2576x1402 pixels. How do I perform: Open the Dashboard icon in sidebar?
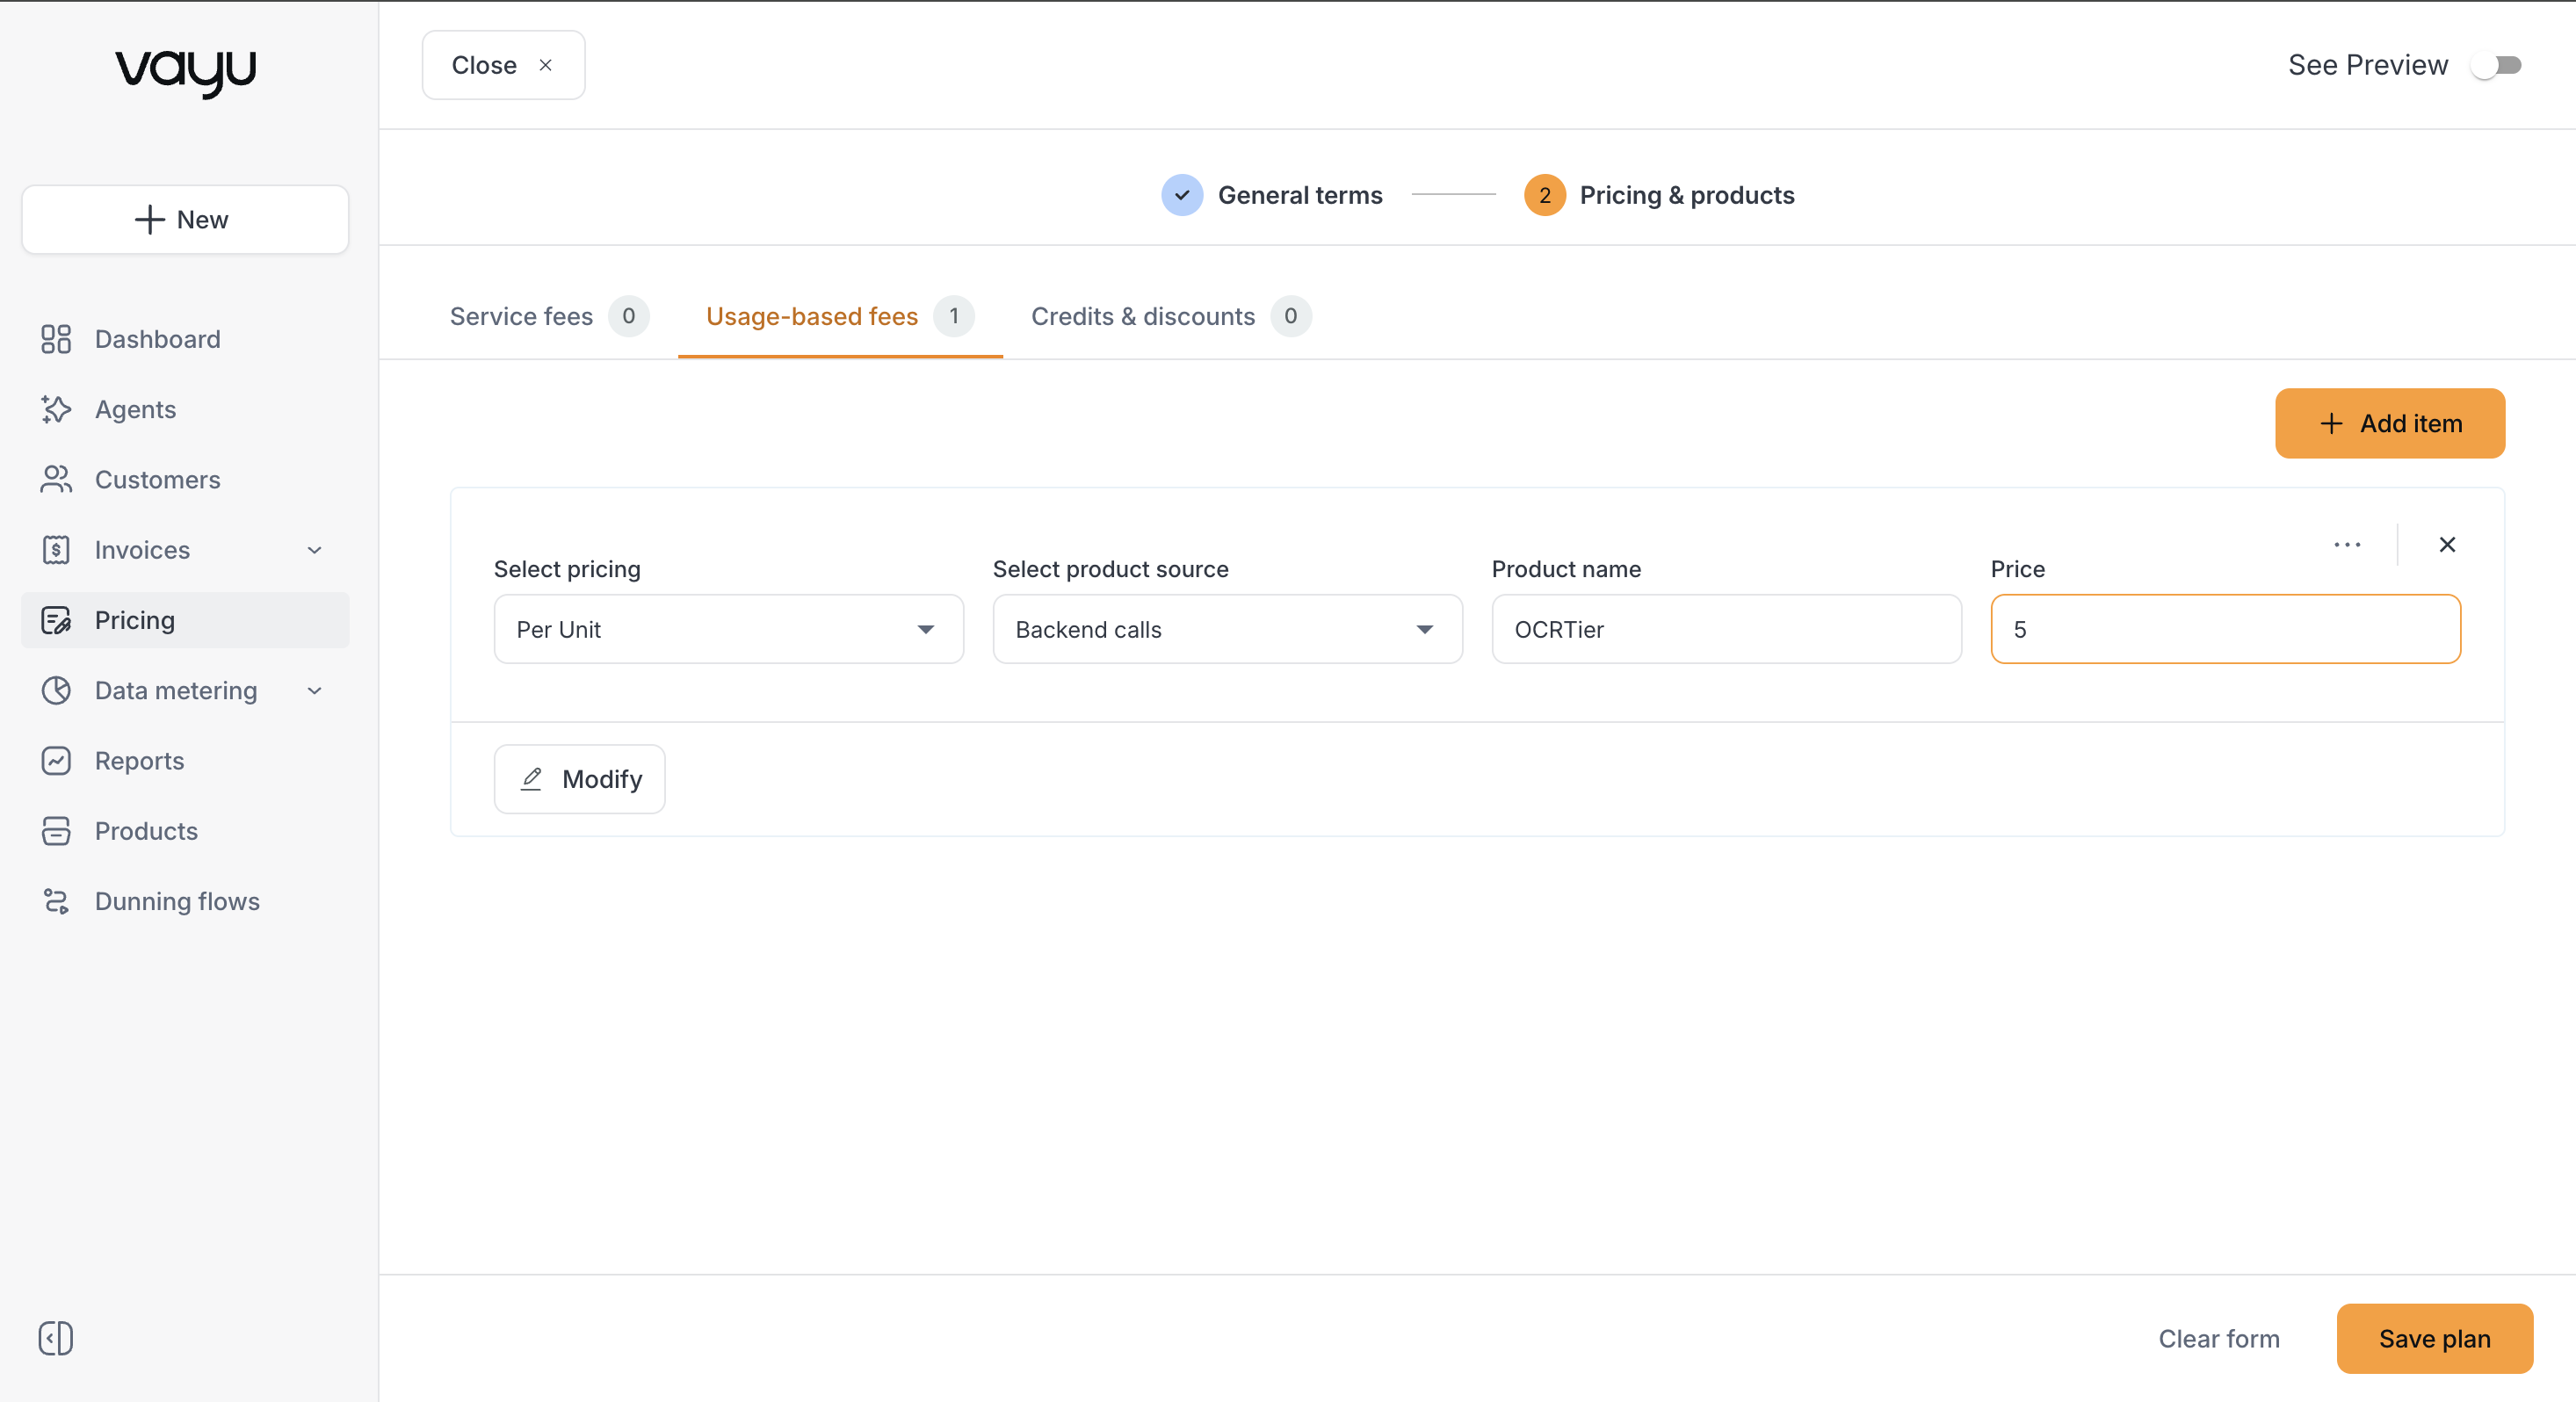56,339
